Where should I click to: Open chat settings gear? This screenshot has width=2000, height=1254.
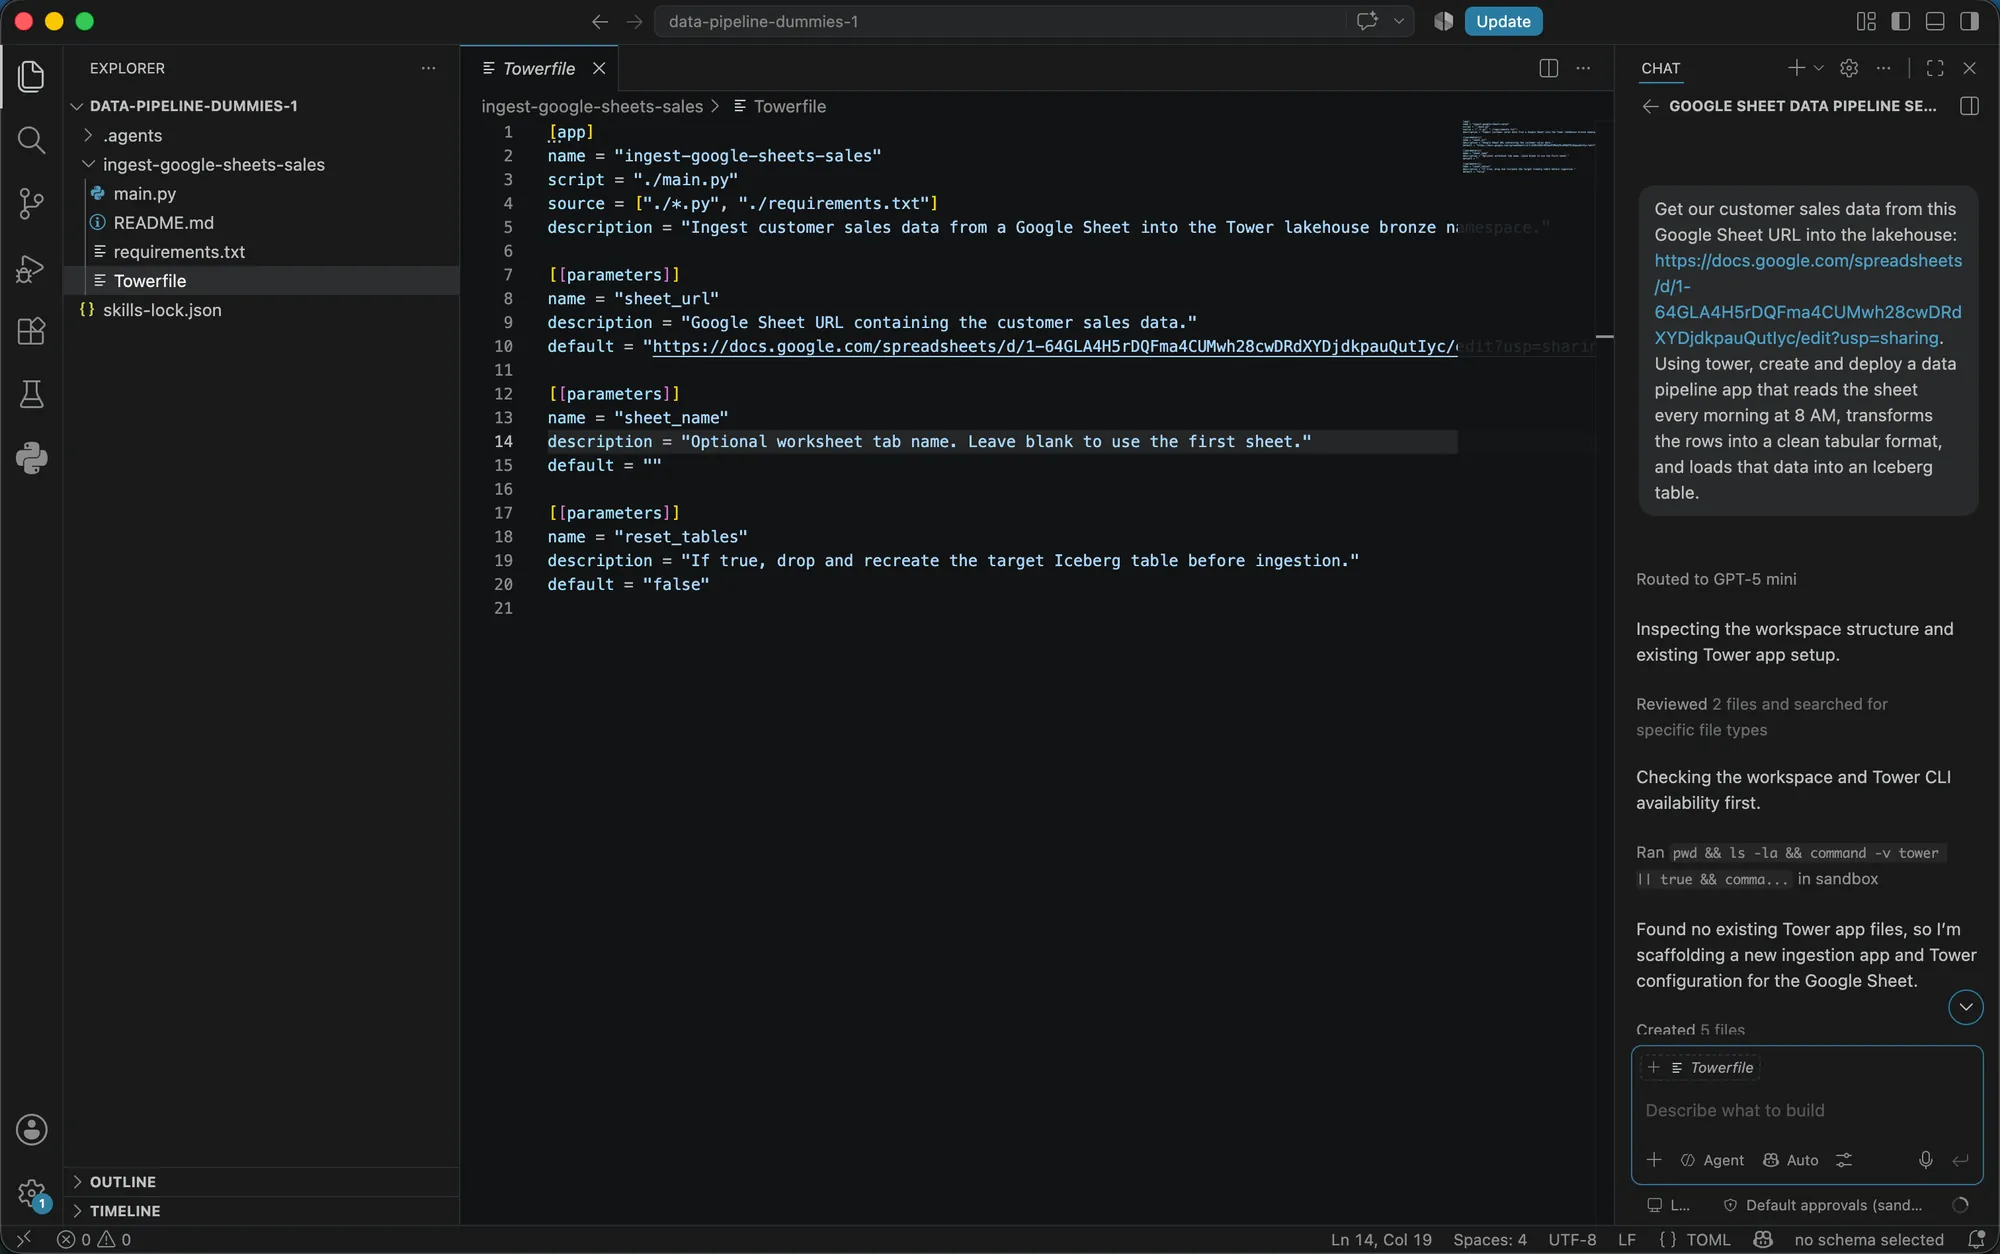[x=1849, y=68]
